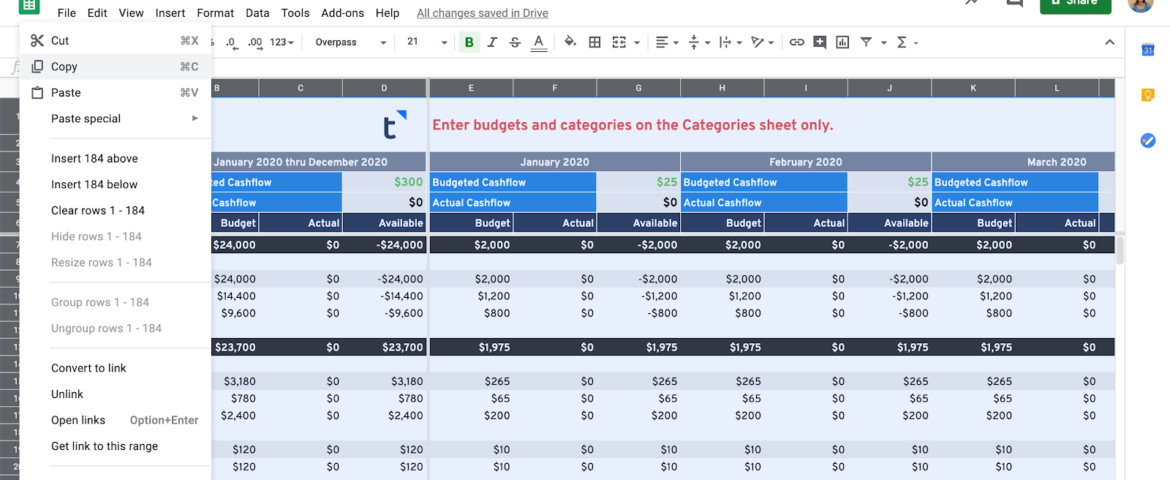Collapse the toolbar with the caret
This screenshot has width=1170, height=480.
coord(1110,43)
